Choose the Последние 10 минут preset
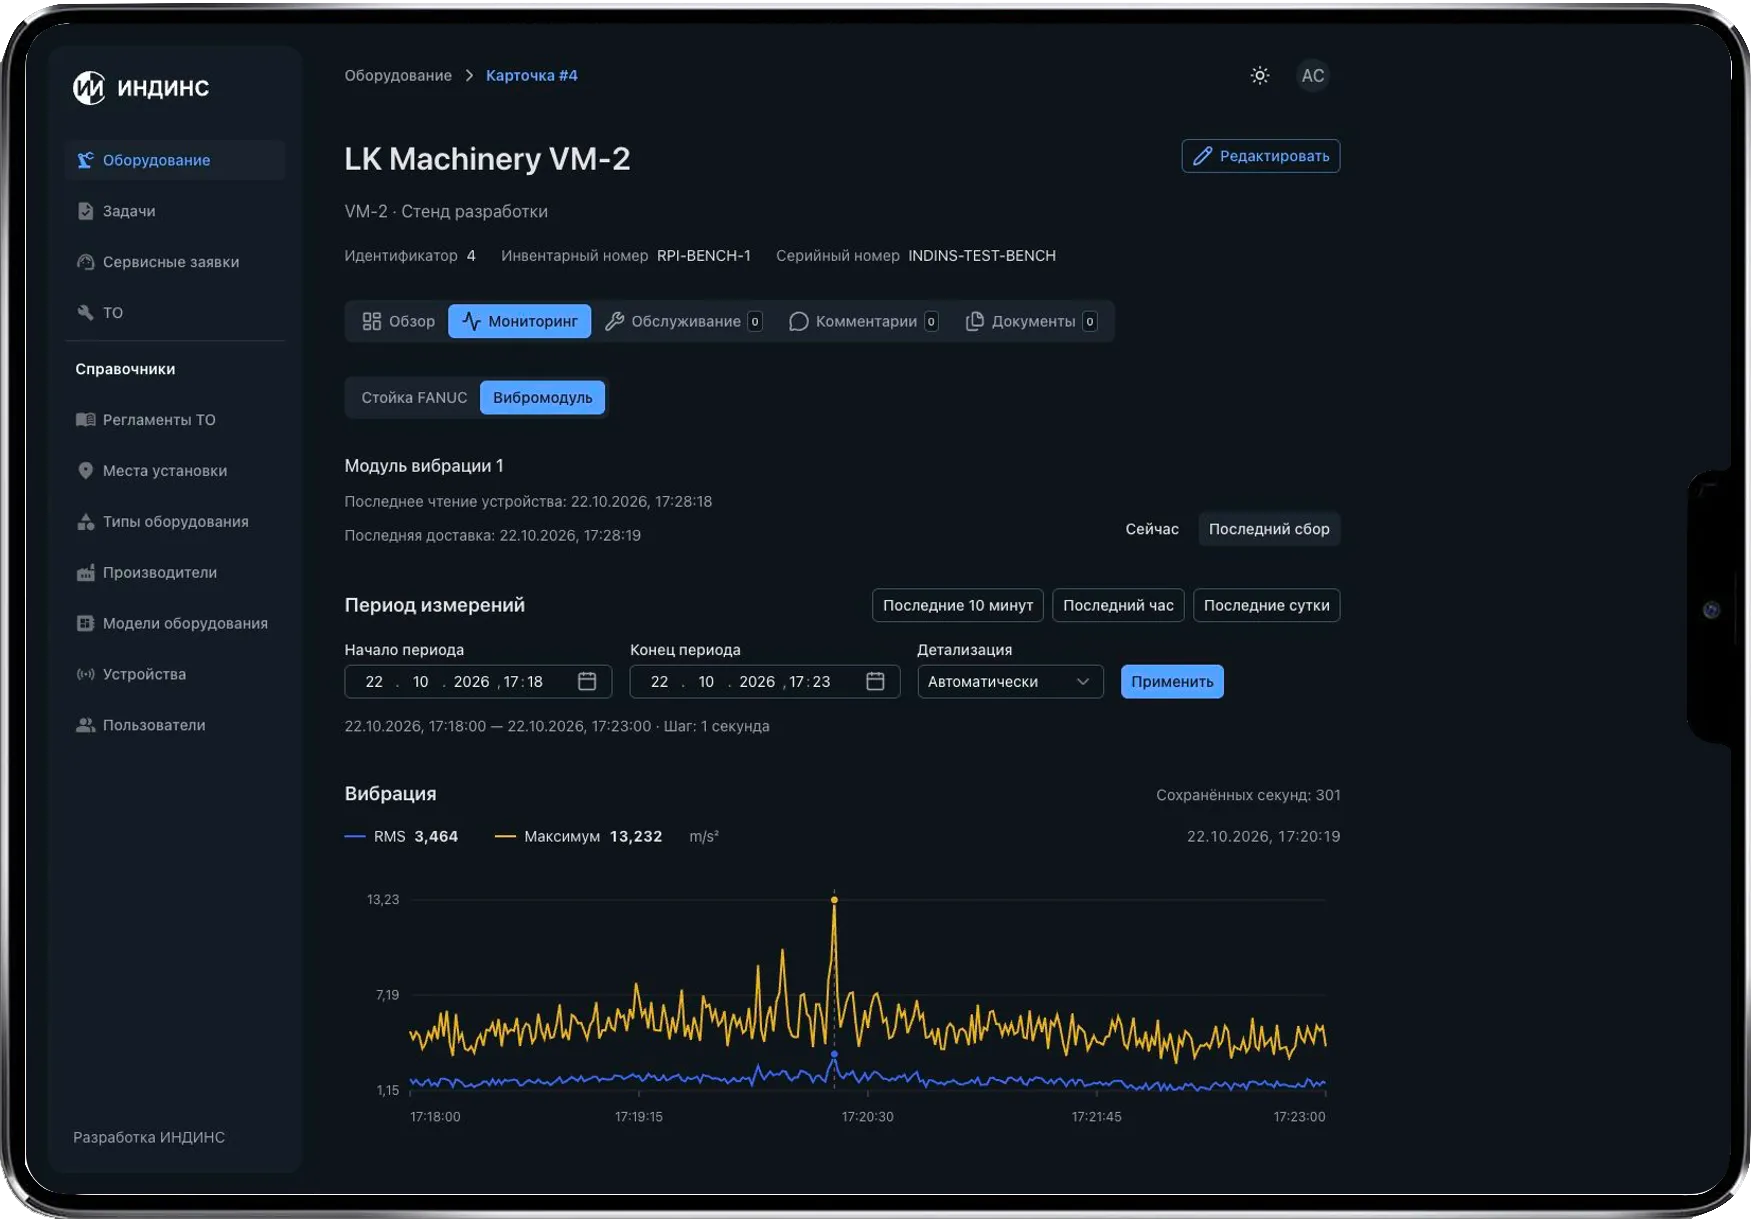Screen dimensions: 1753x1219 coord(958,606)
